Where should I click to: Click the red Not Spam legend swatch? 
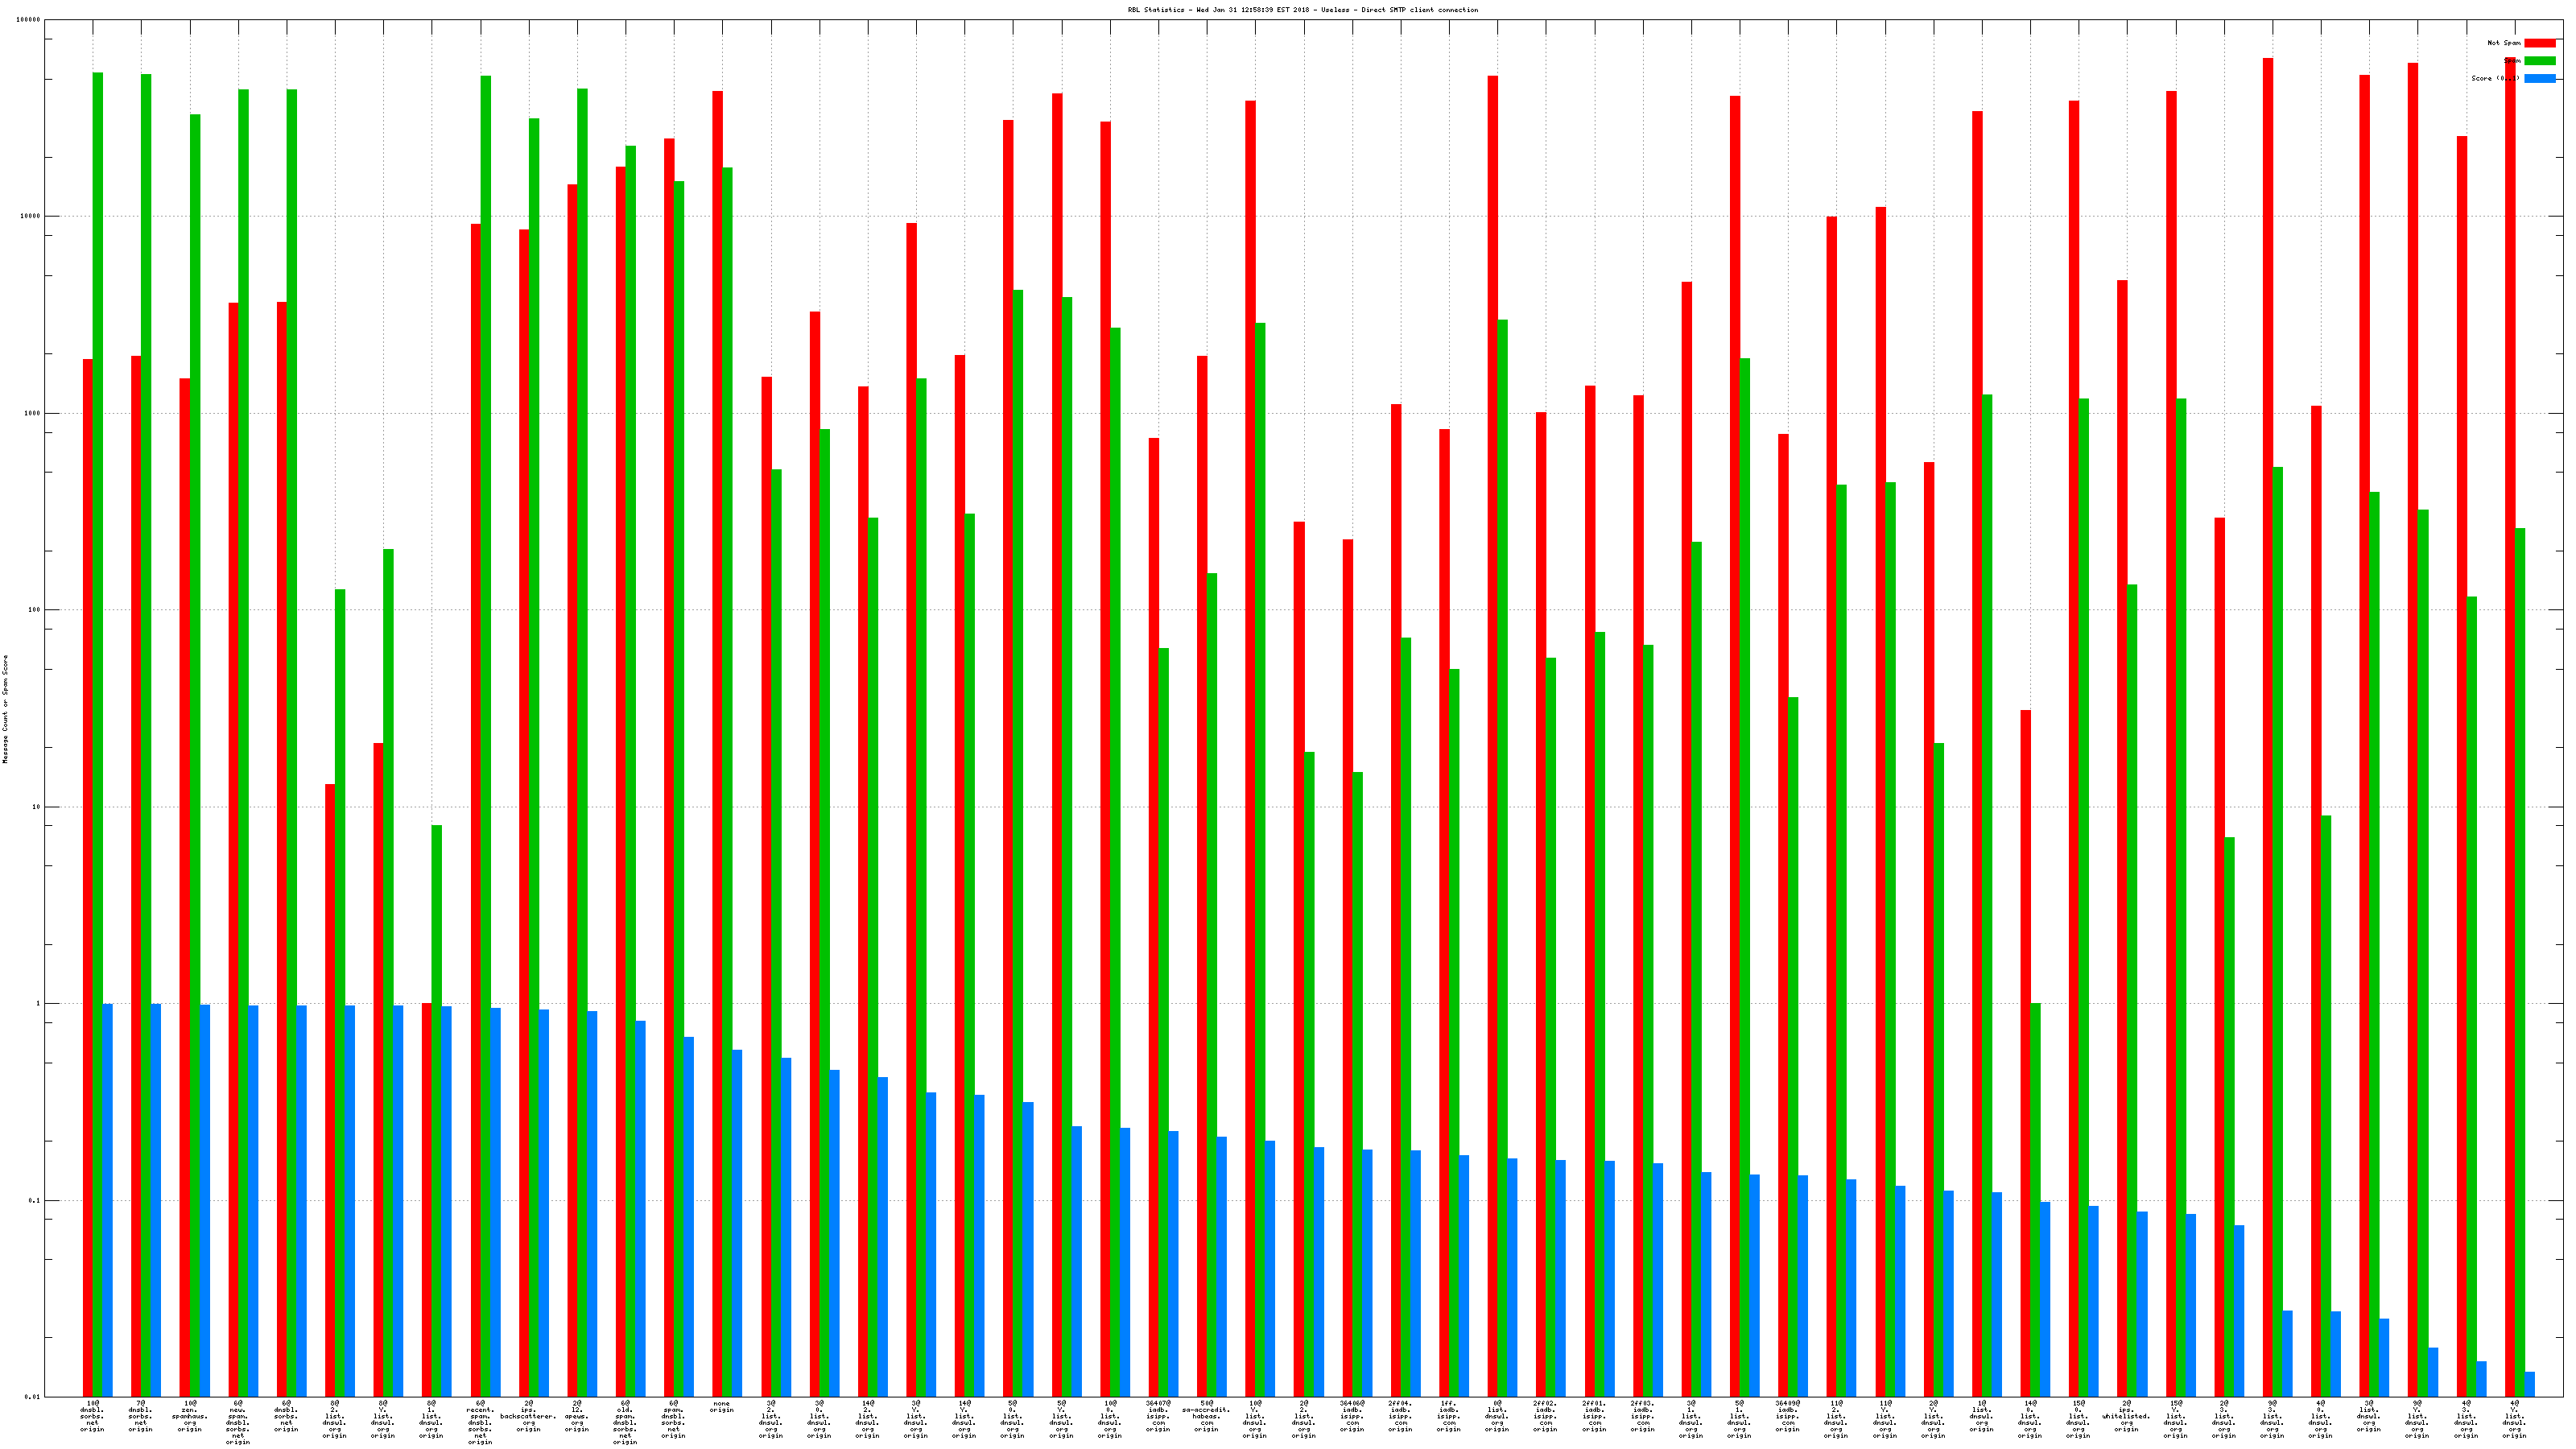tap(2539, 43)
